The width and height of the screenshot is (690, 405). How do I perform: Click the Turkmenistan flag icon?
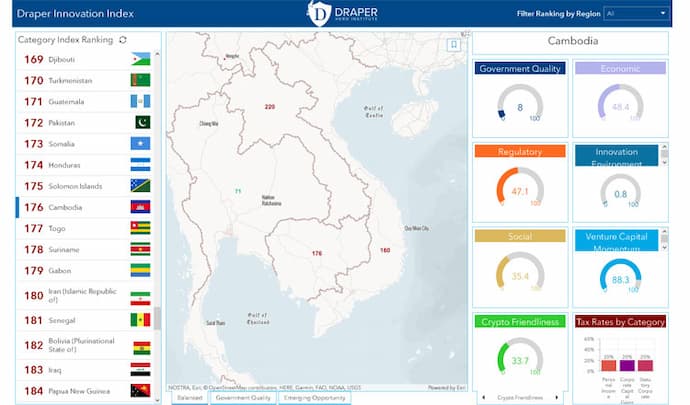(x=140, y=80)
